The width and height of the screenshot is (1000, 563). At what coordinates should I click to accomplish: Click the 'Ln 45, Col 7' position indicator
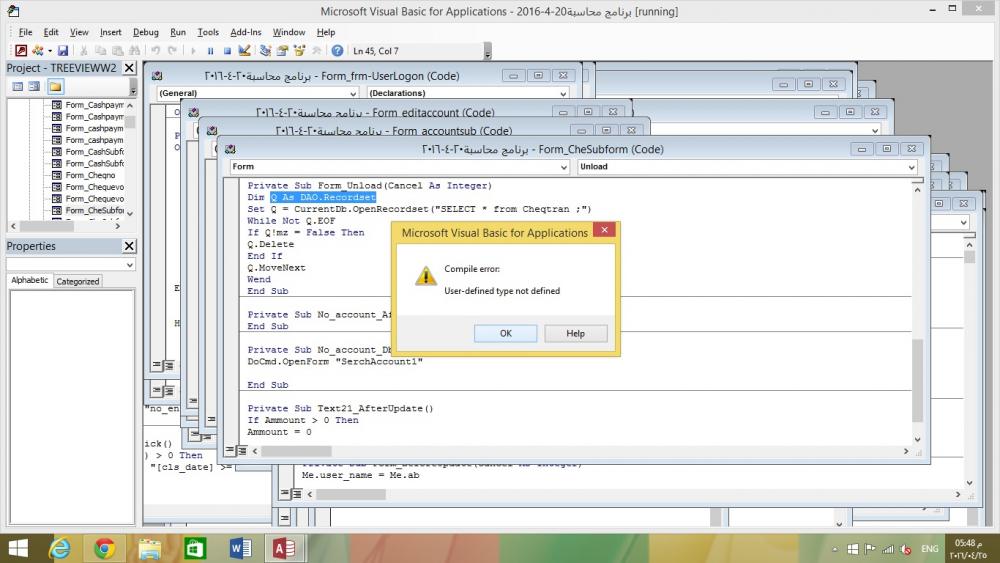pyautogui.click(x=376, y=51)
